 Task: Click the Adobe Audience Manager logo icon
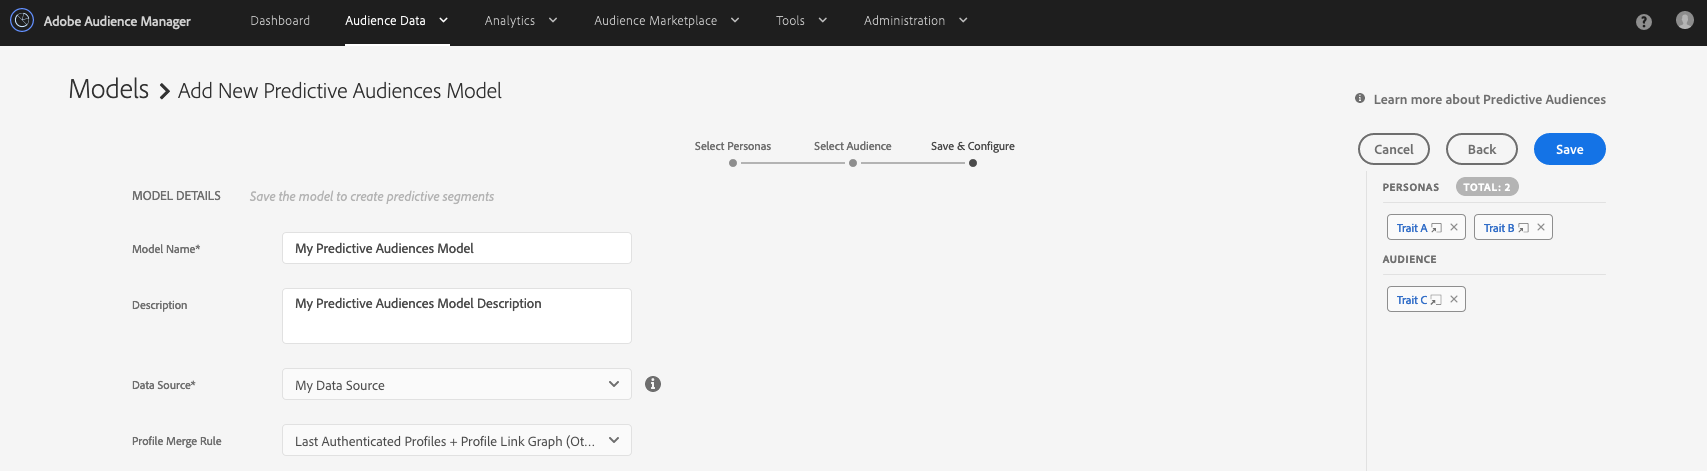point(21,20)
